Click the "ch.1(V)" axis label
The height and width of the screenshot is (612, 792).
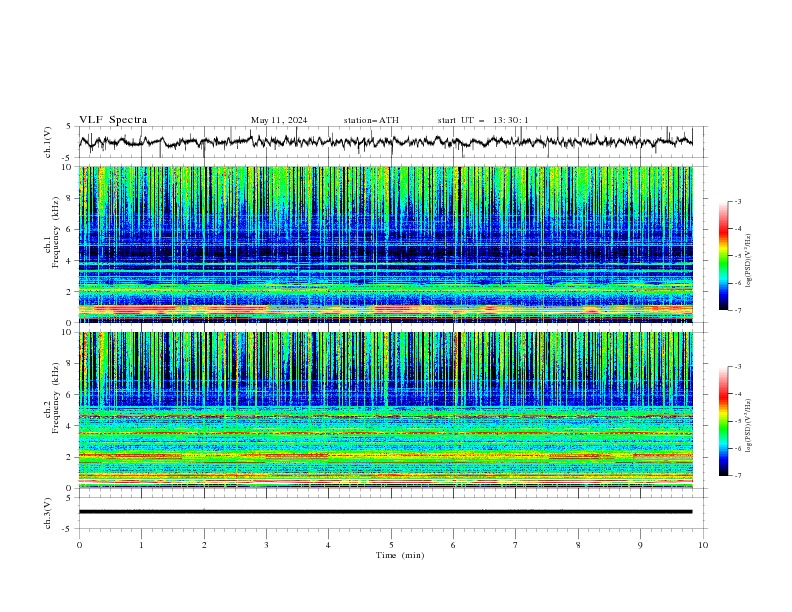[48, 142]
